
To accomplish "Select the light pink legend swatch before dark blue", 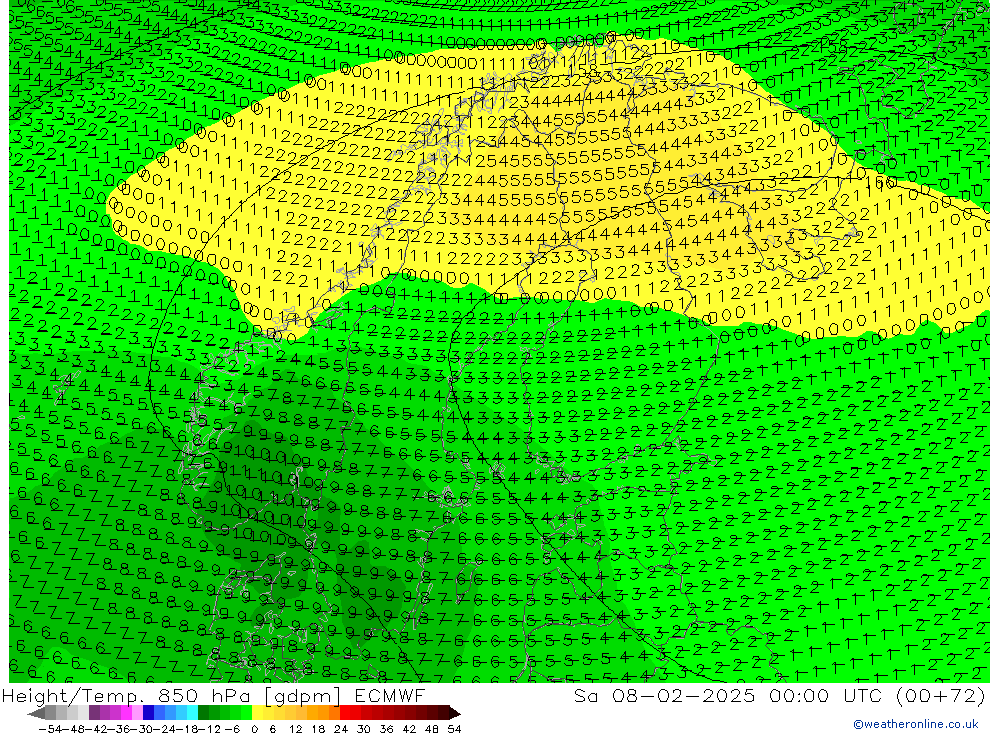I will point(137,713).
